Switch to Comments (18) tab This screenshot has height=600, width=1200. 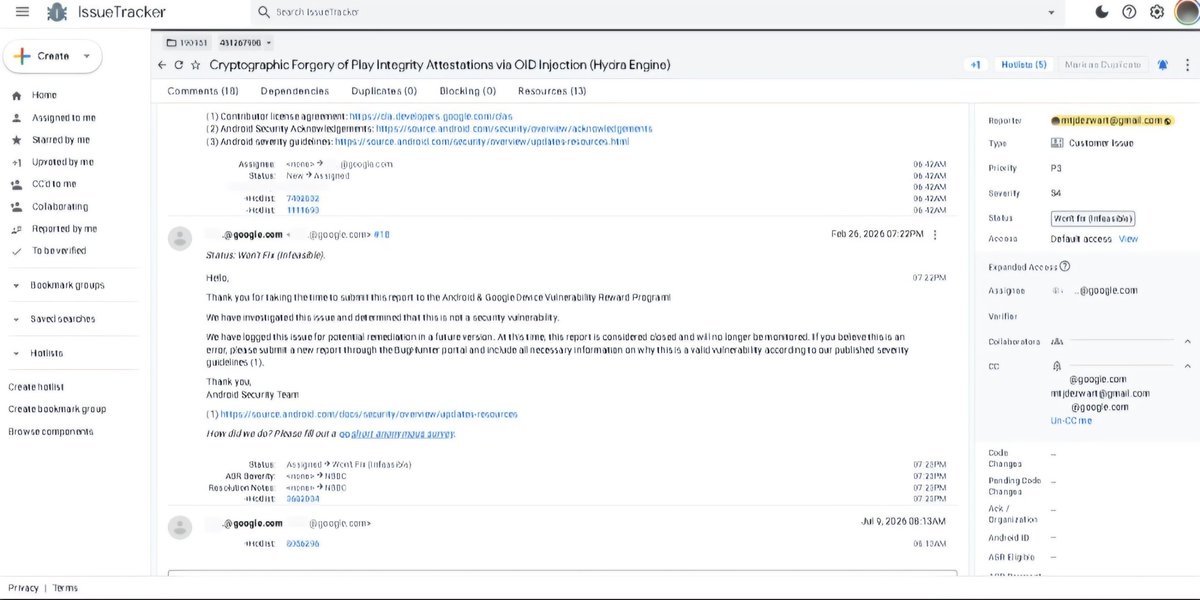click(203, 91)
